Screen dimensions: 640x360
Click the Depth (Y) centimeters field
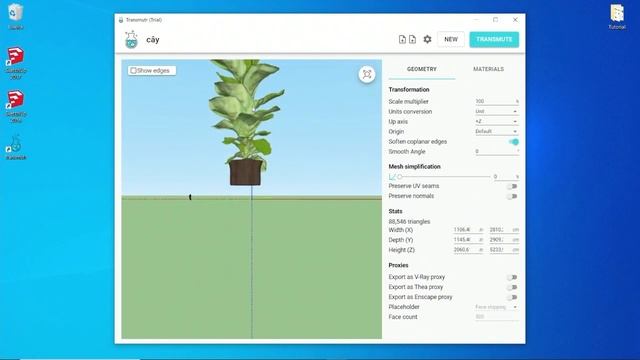tap(504, 240)
